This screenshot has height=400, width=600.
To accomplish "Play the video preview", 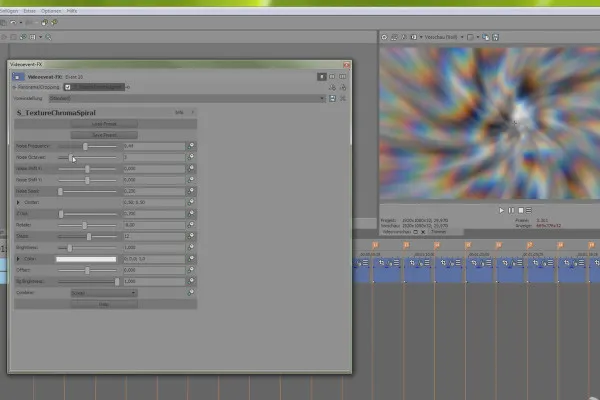I will click(x=501, y=210).
